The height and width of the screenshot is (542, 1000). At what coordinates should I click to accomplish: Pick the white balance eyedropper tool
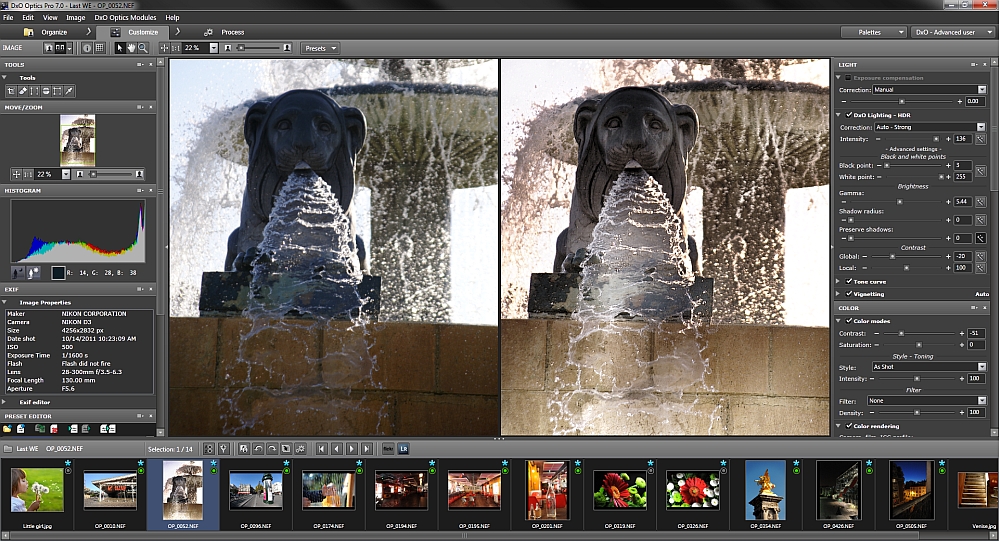click(70, 91)
